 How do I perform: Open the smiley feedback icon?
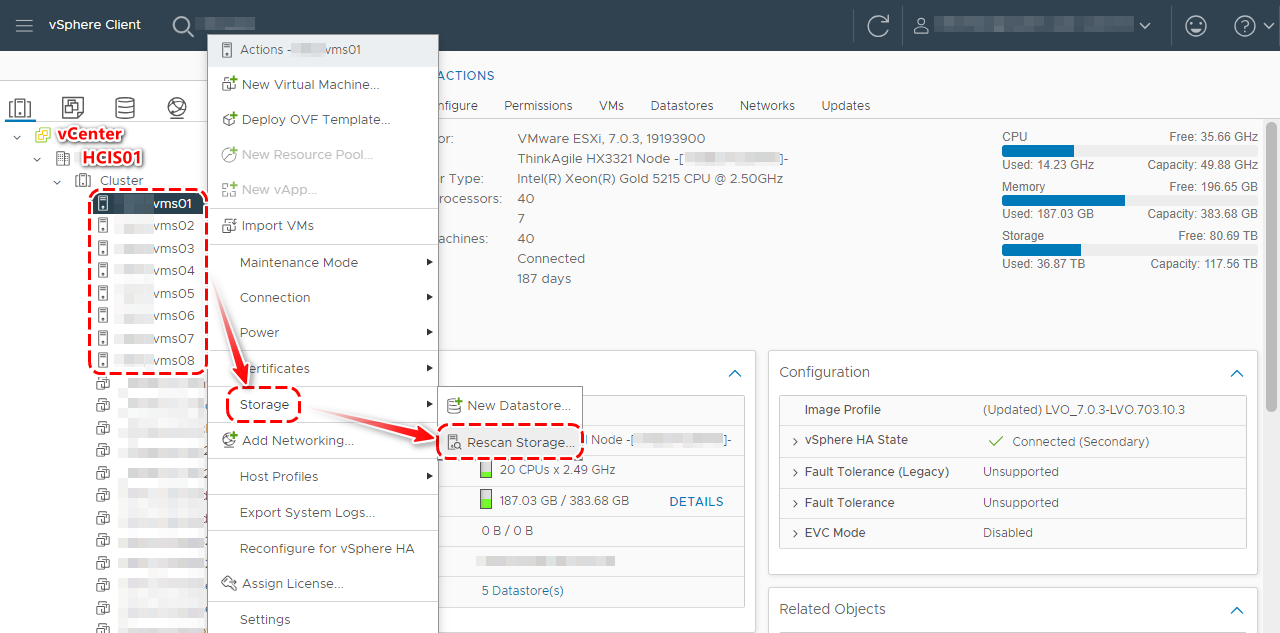[x=1195, y=26]
